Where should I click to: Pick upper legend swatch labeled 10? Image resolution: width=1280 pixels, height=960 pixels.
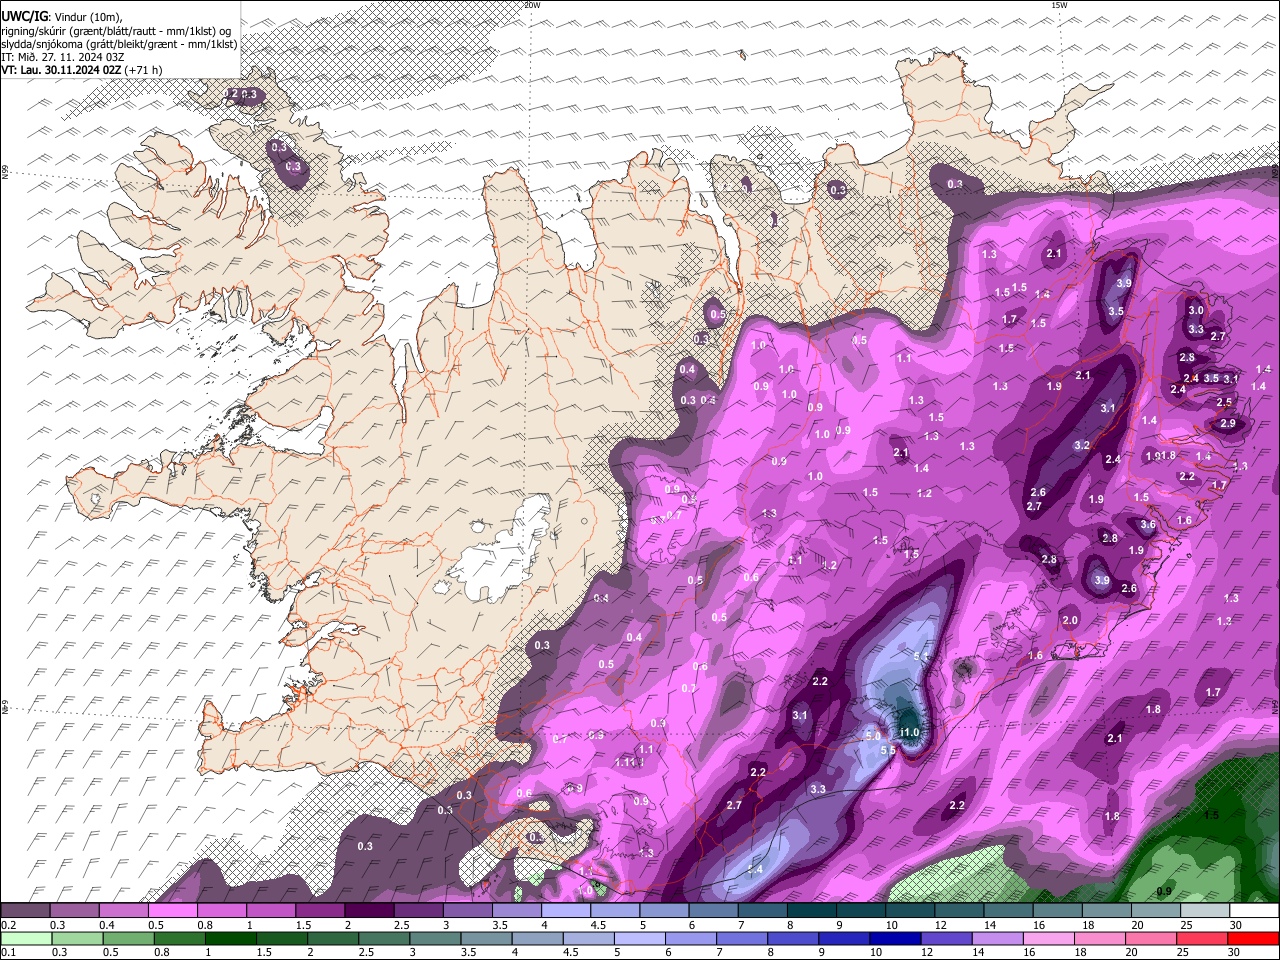[x=910, y=910]
